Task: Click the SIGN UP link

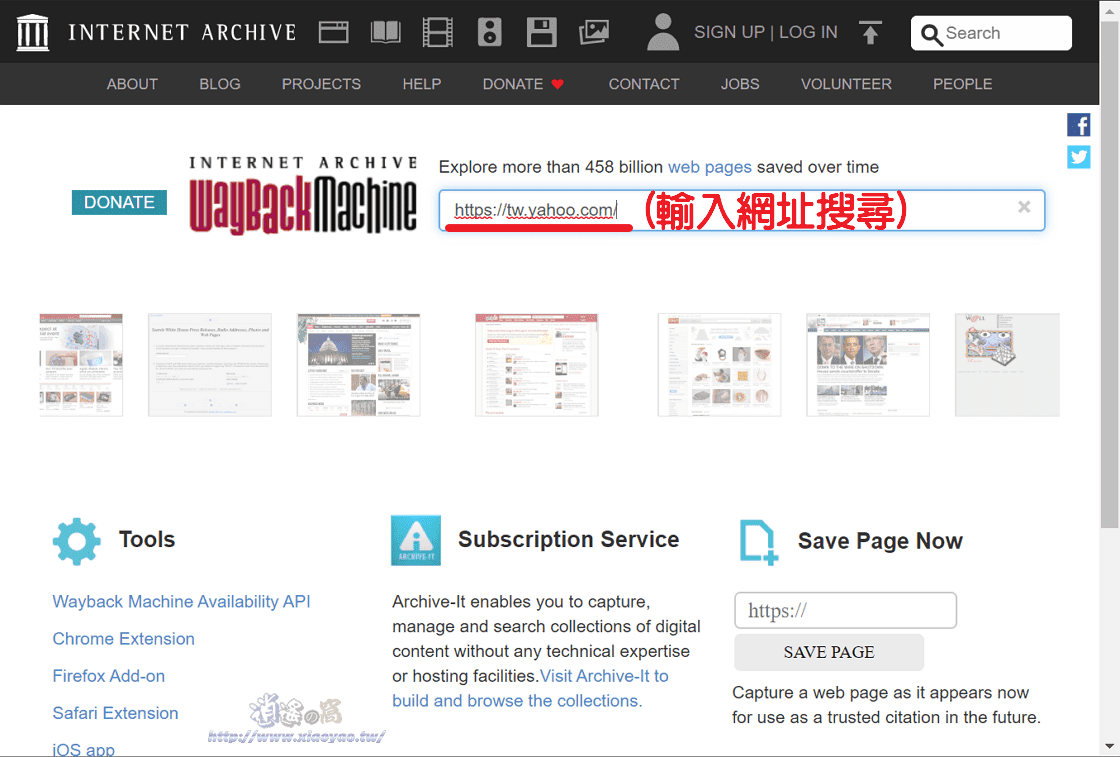Action: point(729,32)
